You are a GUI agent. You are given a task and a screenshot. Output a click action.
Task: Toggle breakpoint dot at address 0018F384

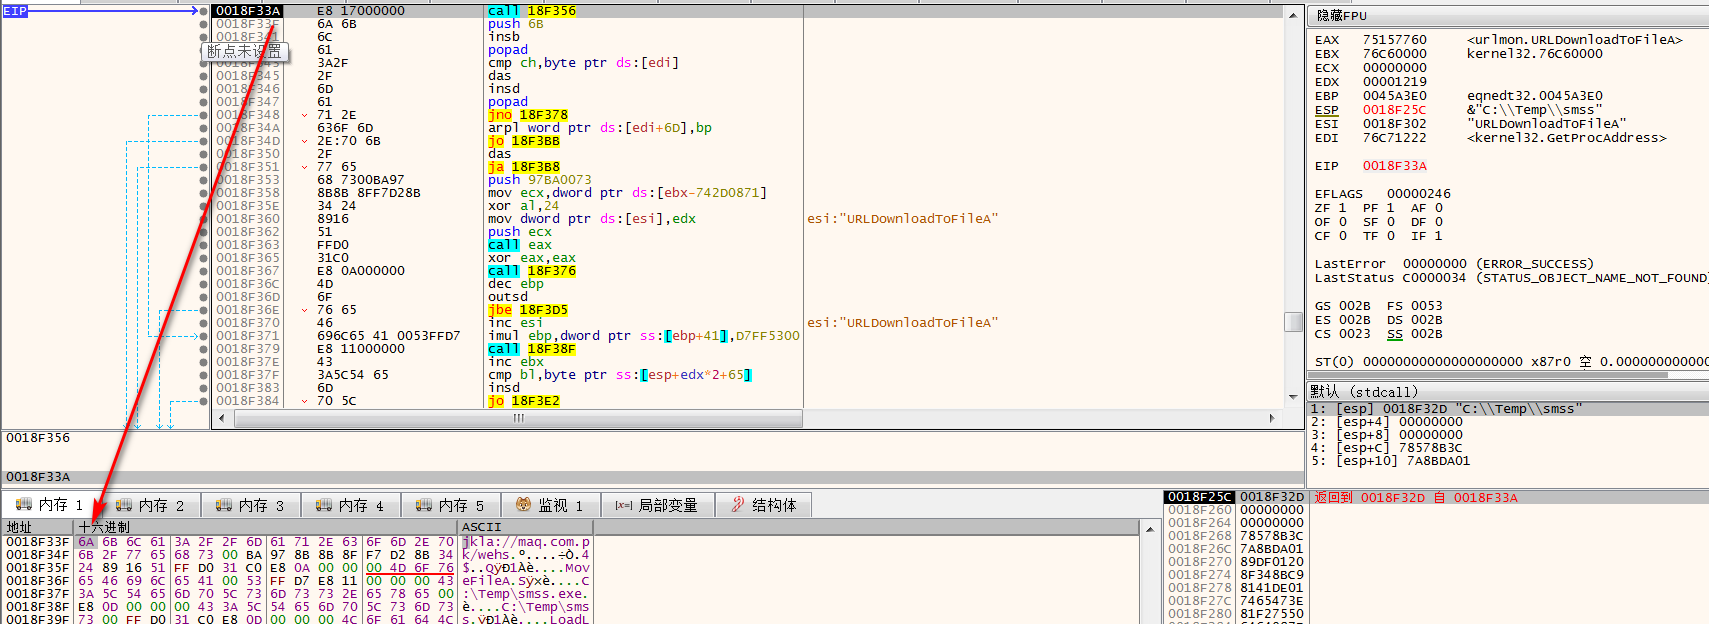coord(204,401)
